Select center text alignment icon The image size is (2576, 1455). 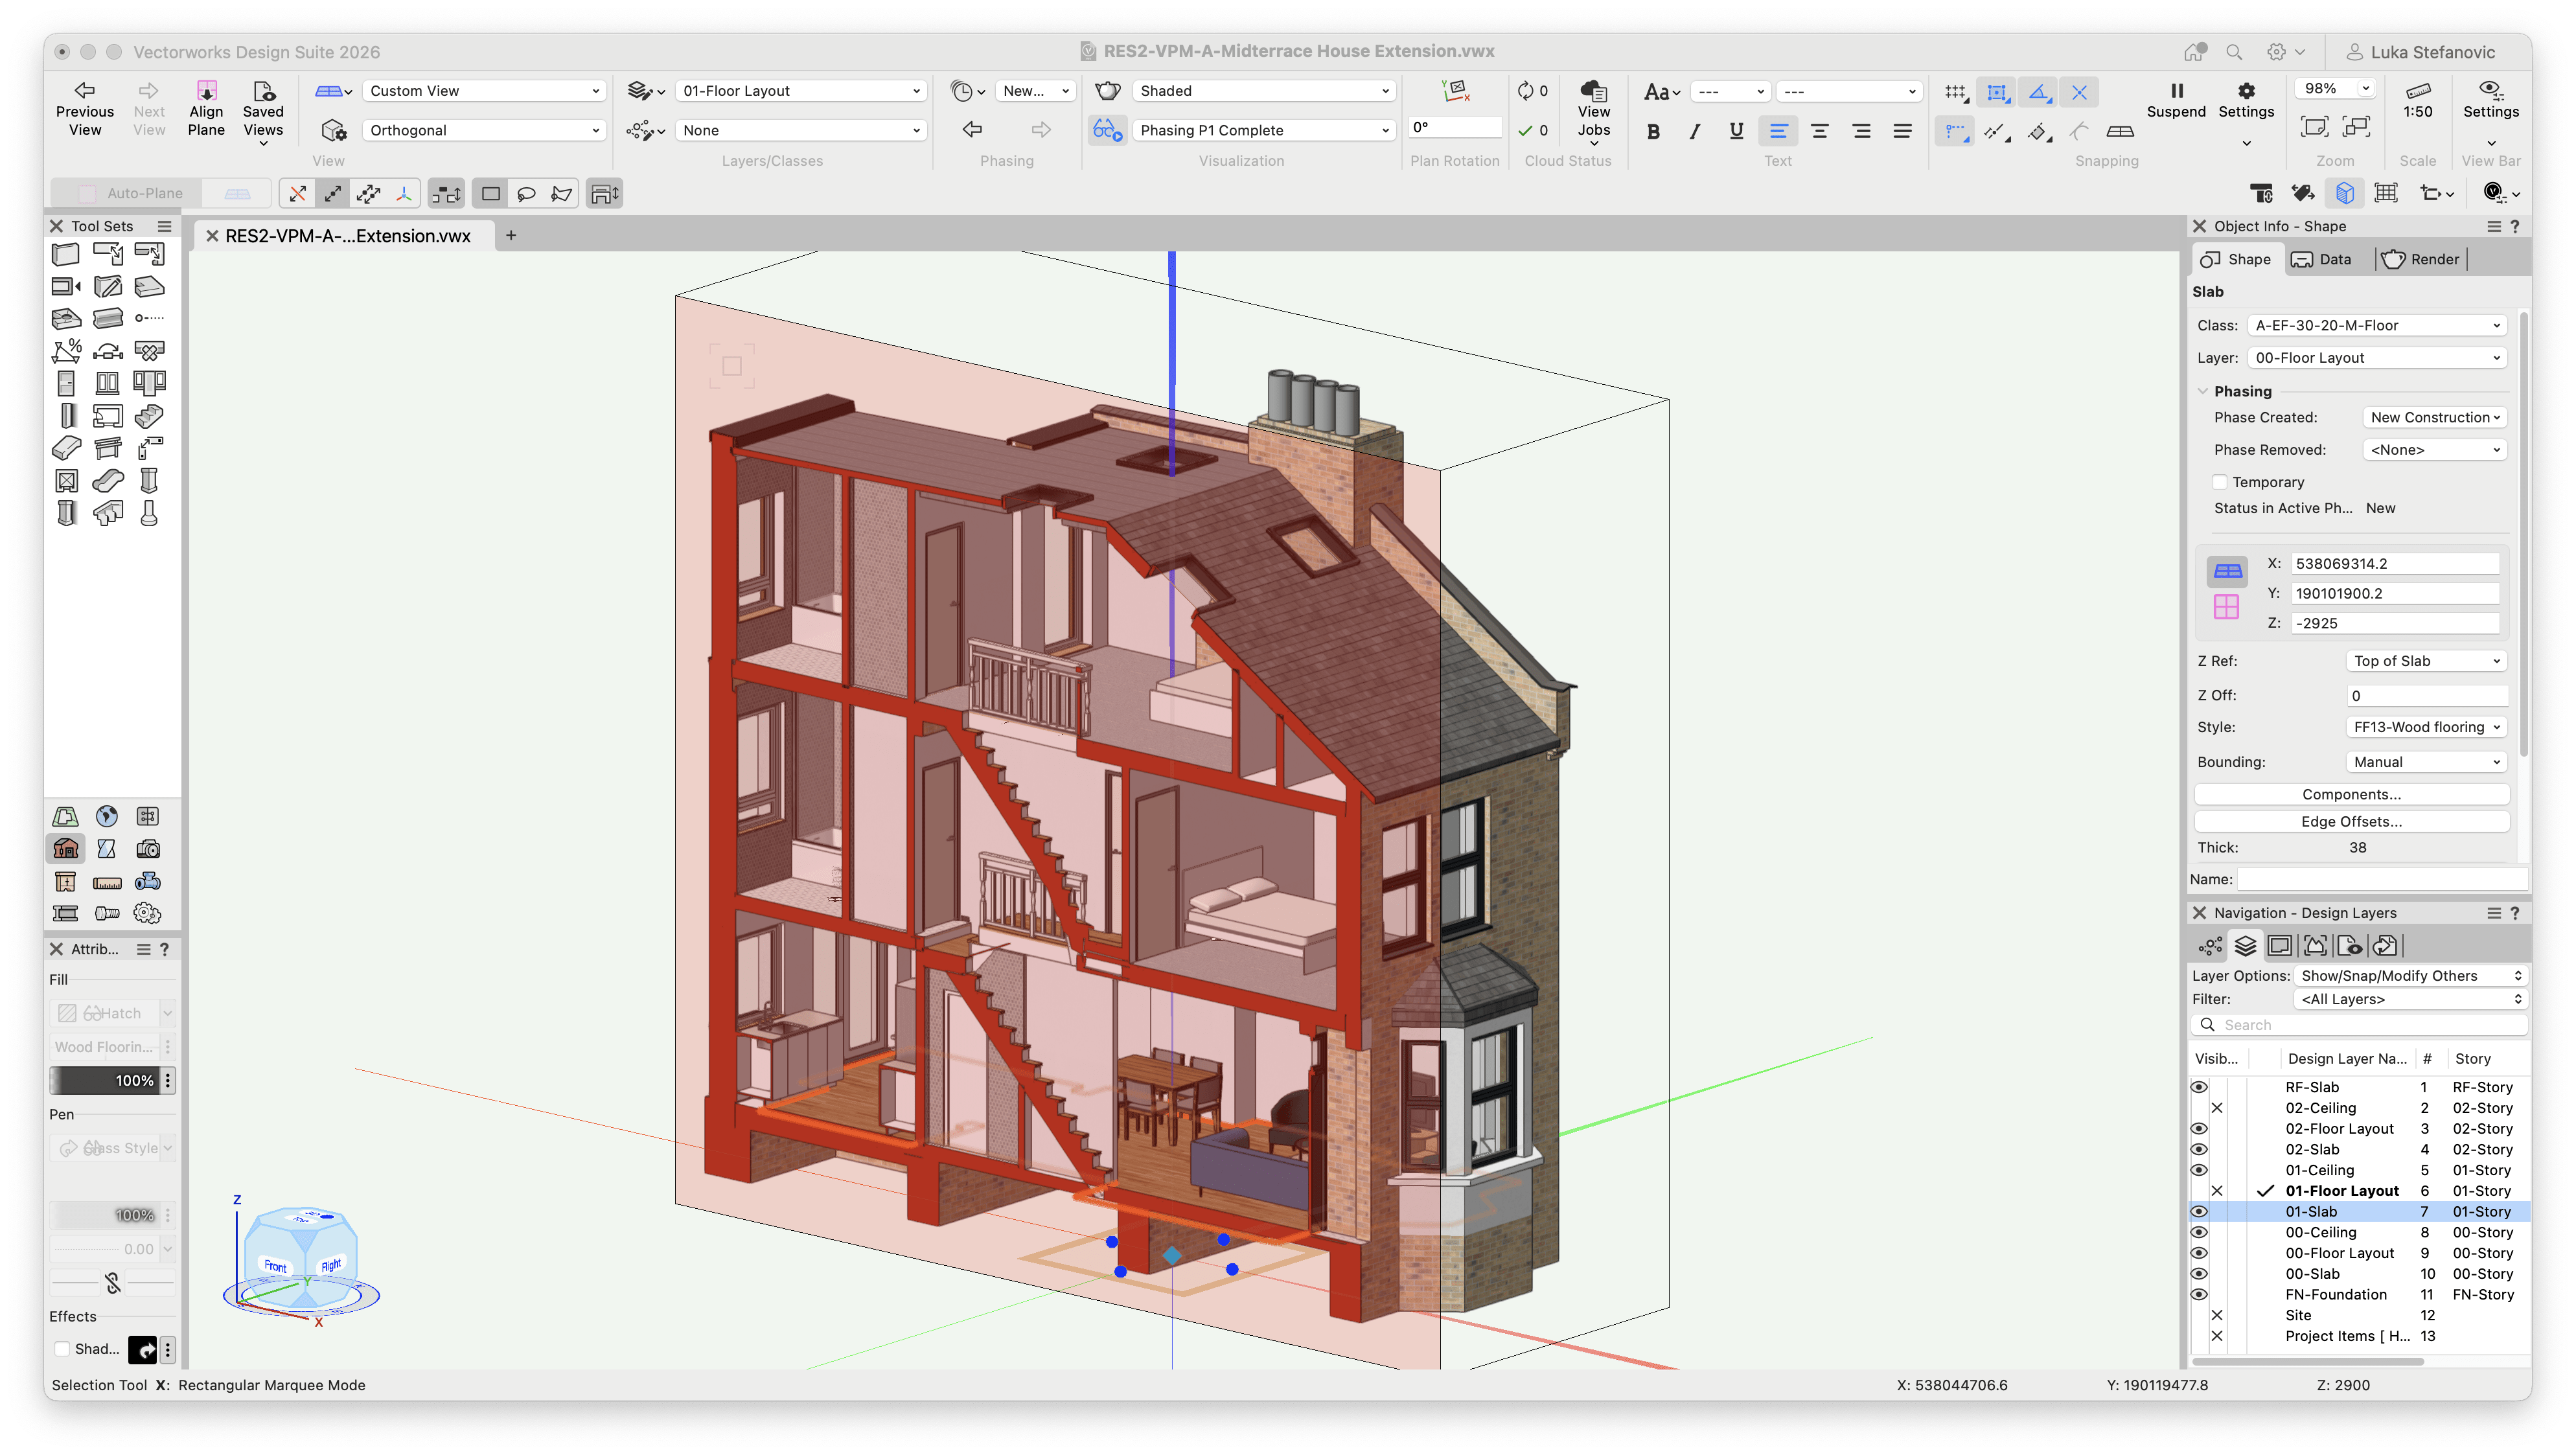1820,131
